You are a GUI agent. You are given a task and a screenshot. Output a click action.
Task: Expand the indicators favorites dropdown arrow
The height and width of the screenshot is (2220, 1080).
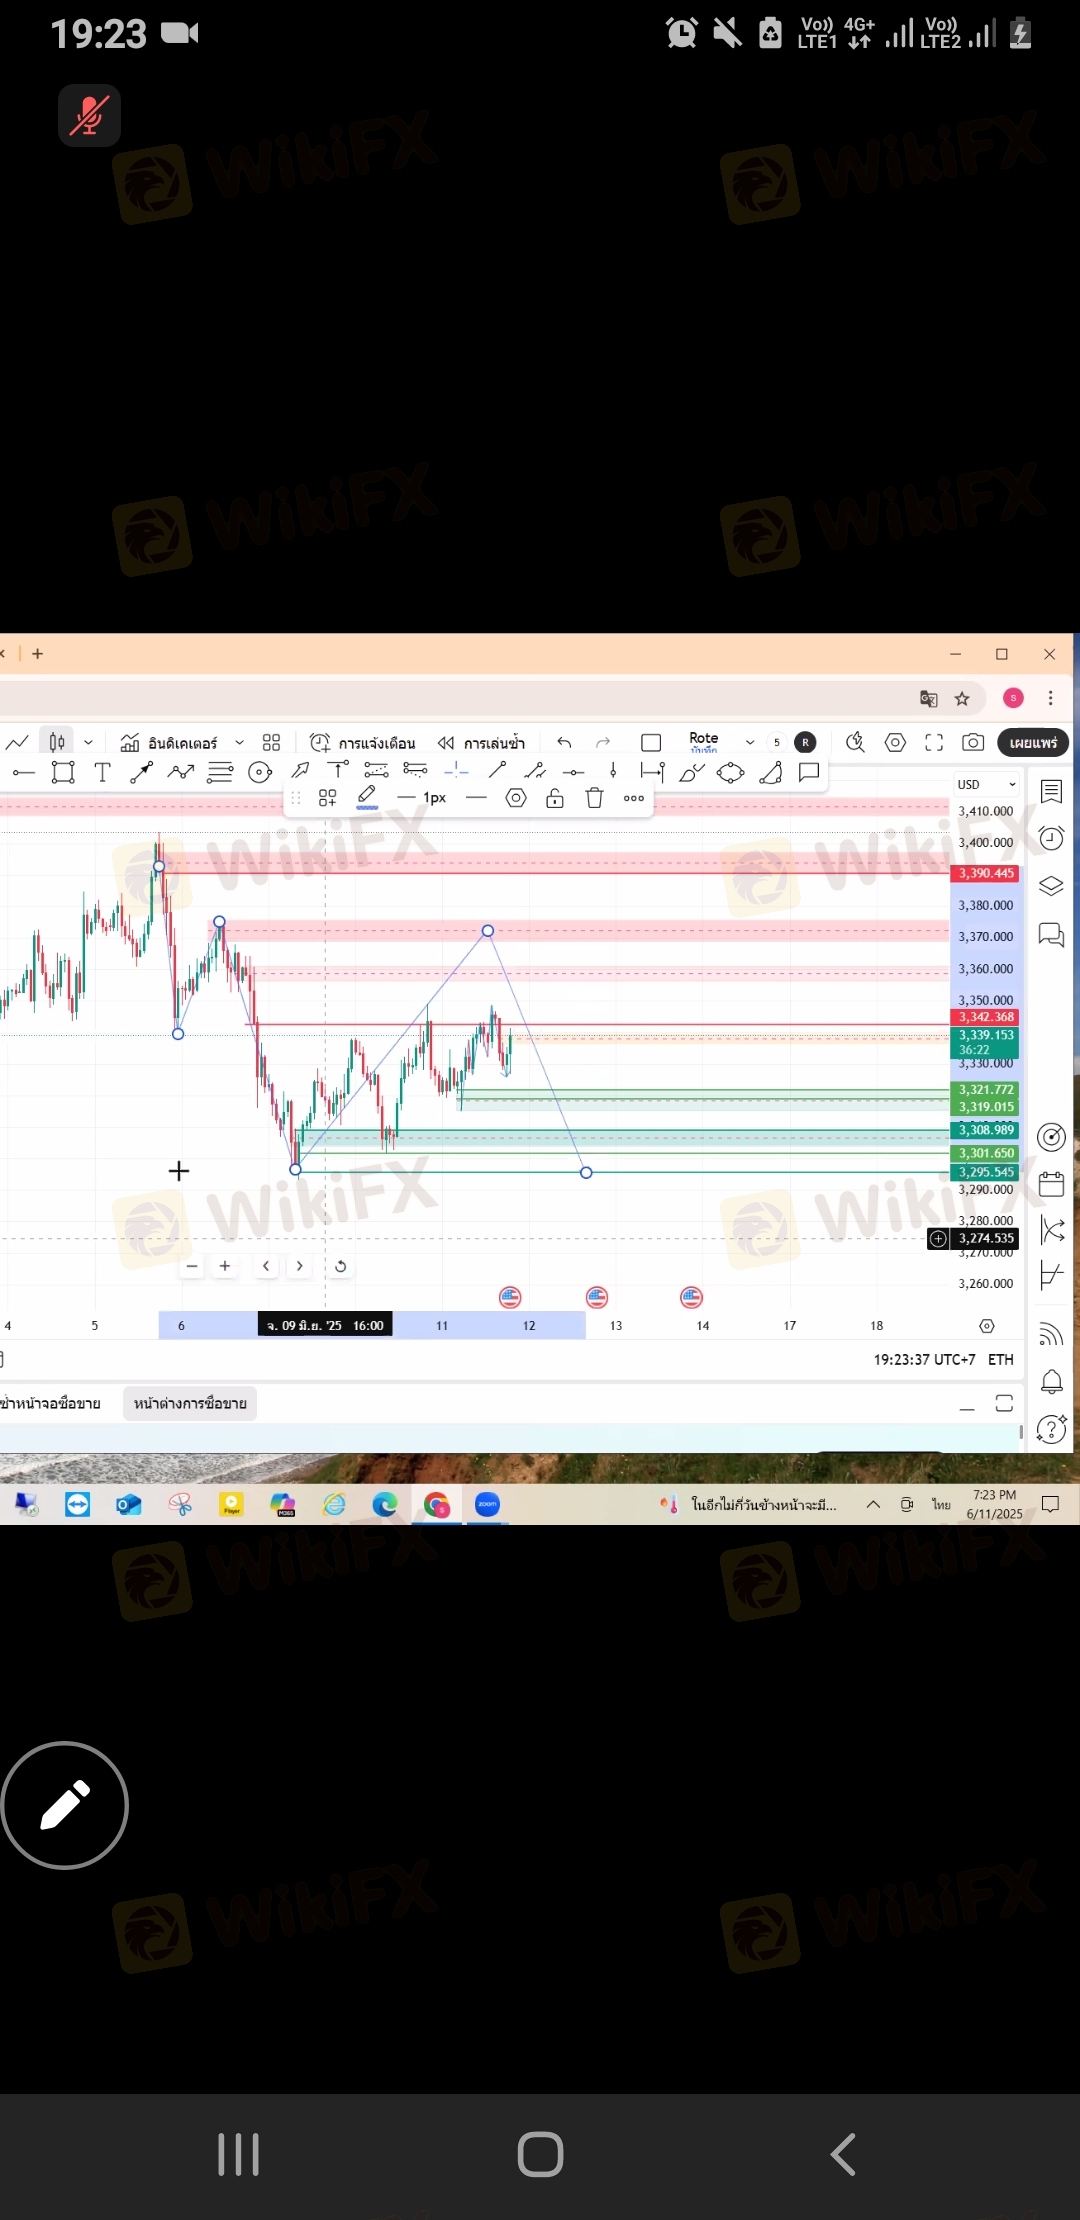239,742
